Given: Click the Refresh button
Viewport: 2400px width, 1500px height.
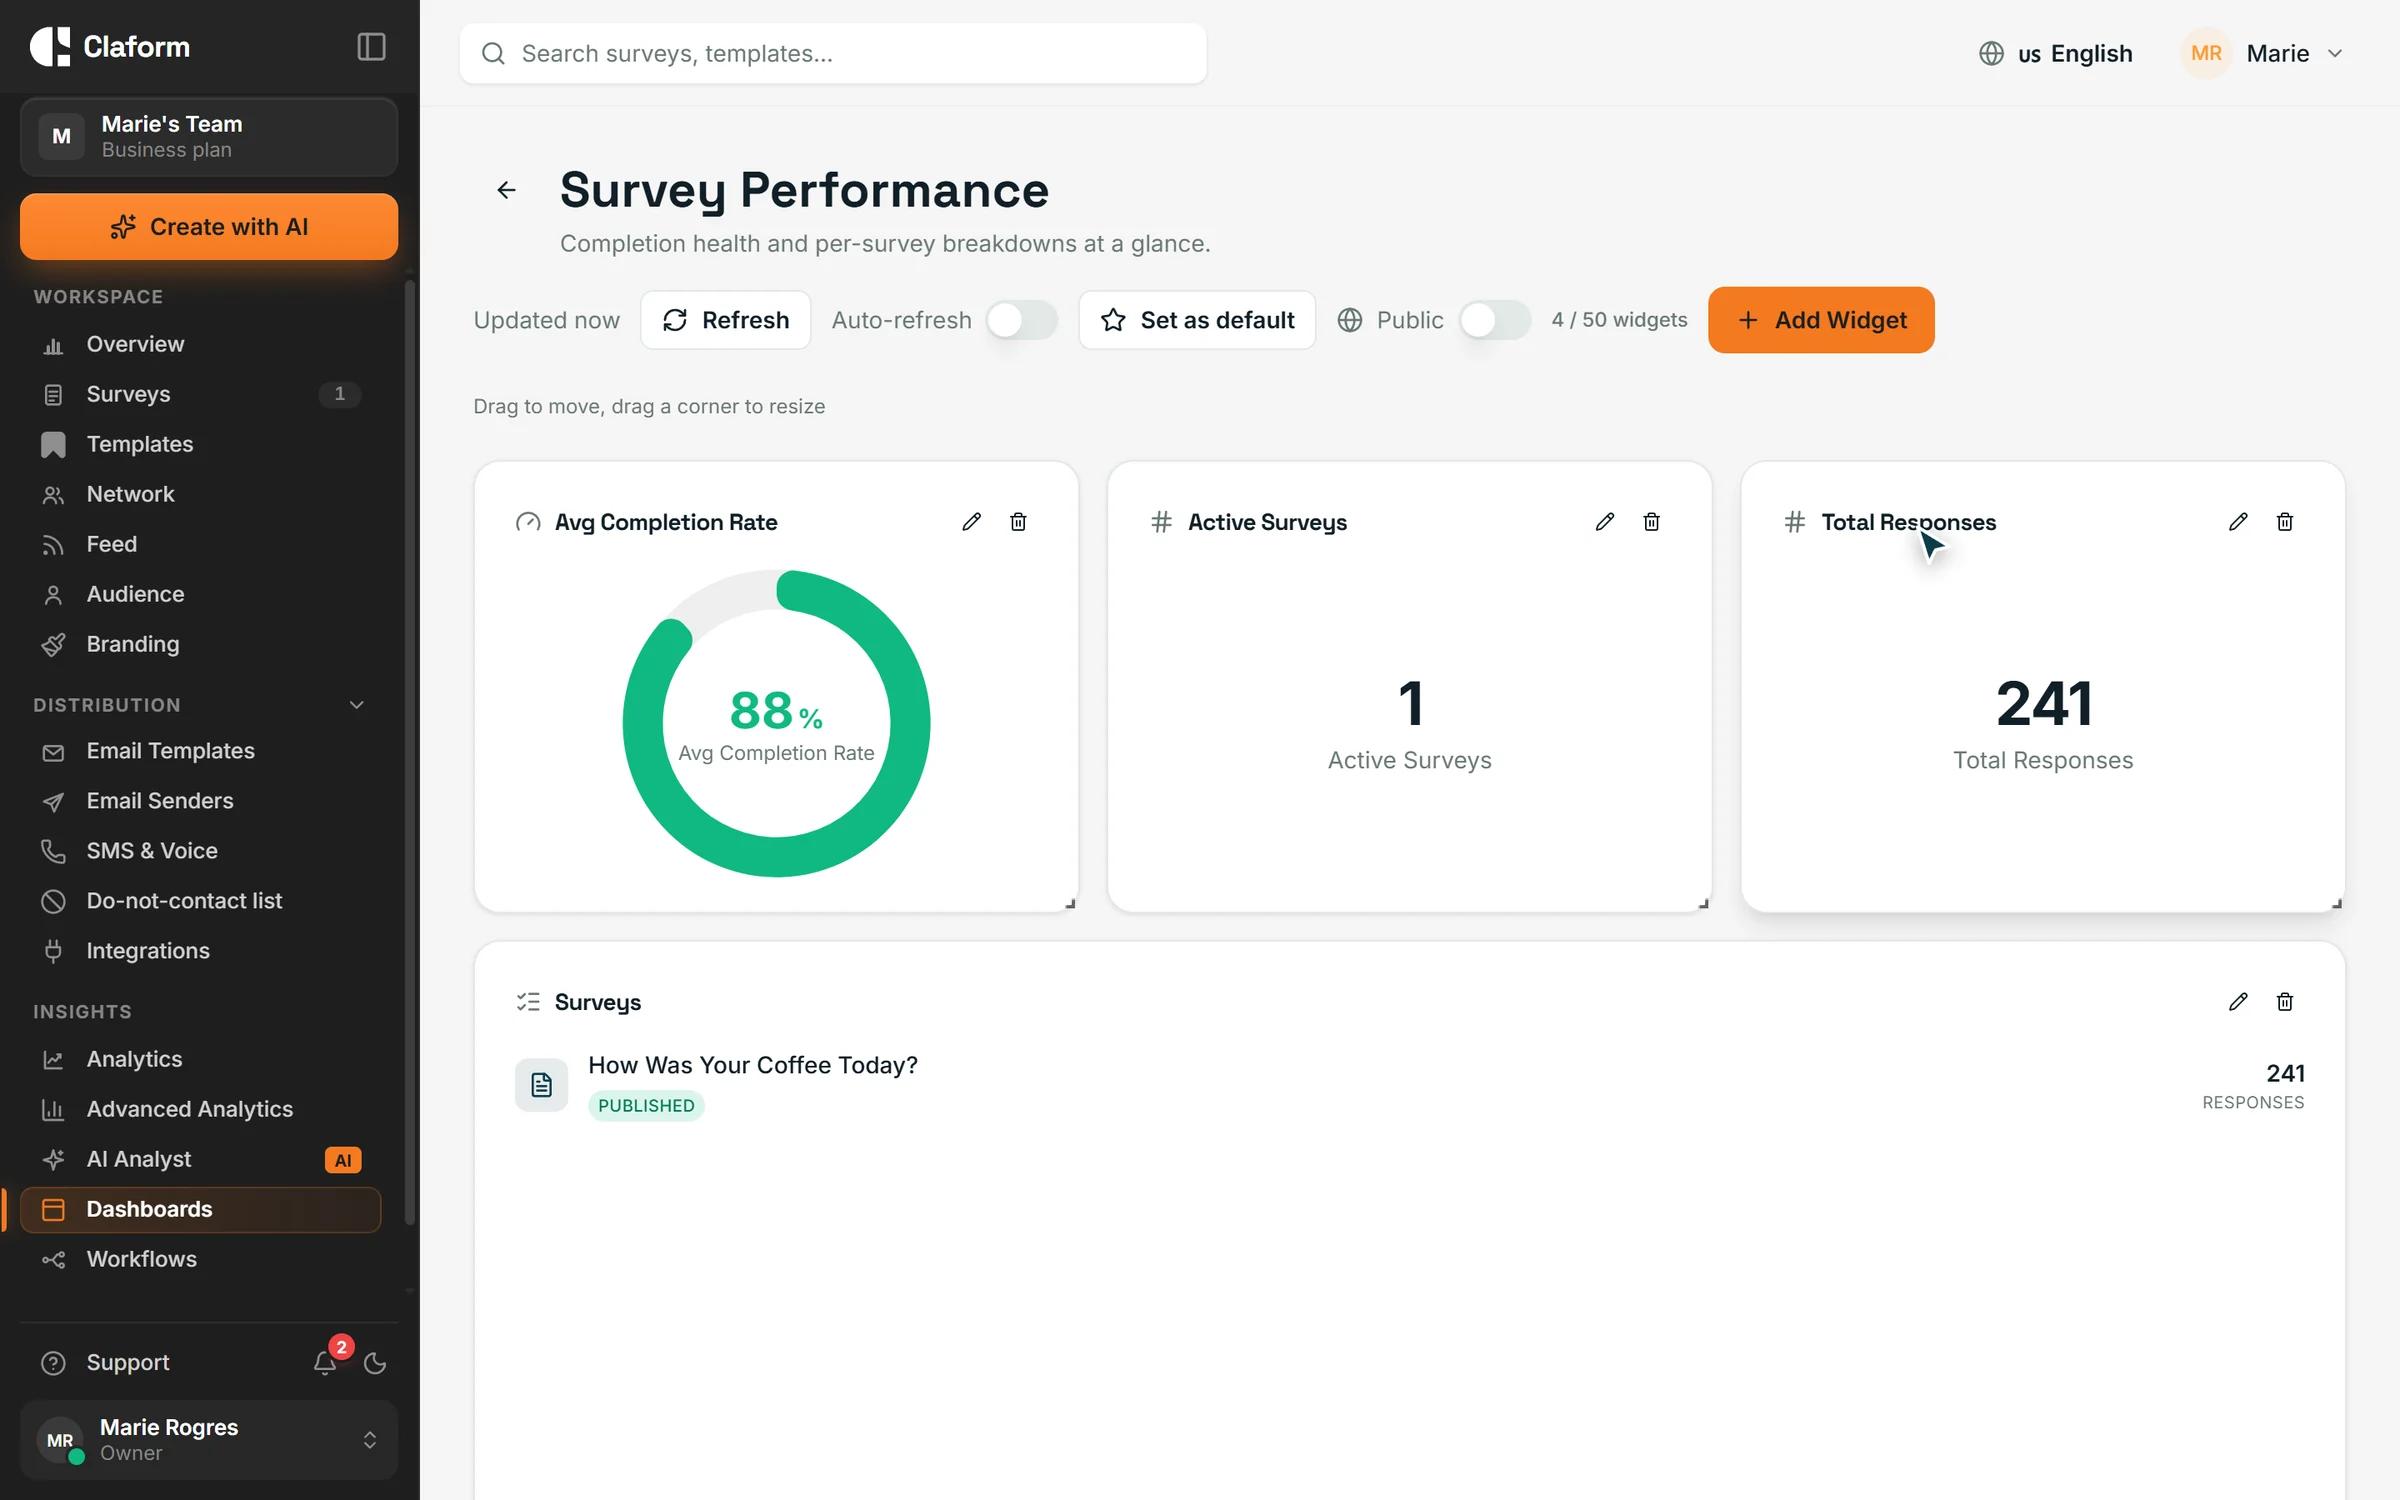Looking at the screenshot, I should click(x=725, y=320).
